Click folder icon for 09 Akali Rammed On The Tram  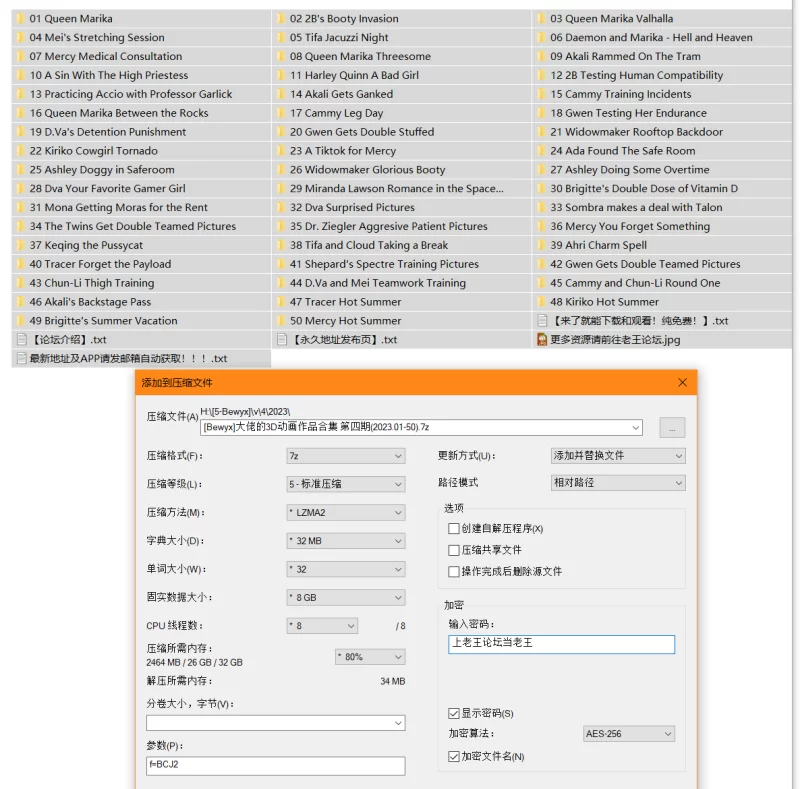pyautogui.click(x=542, y=57)
